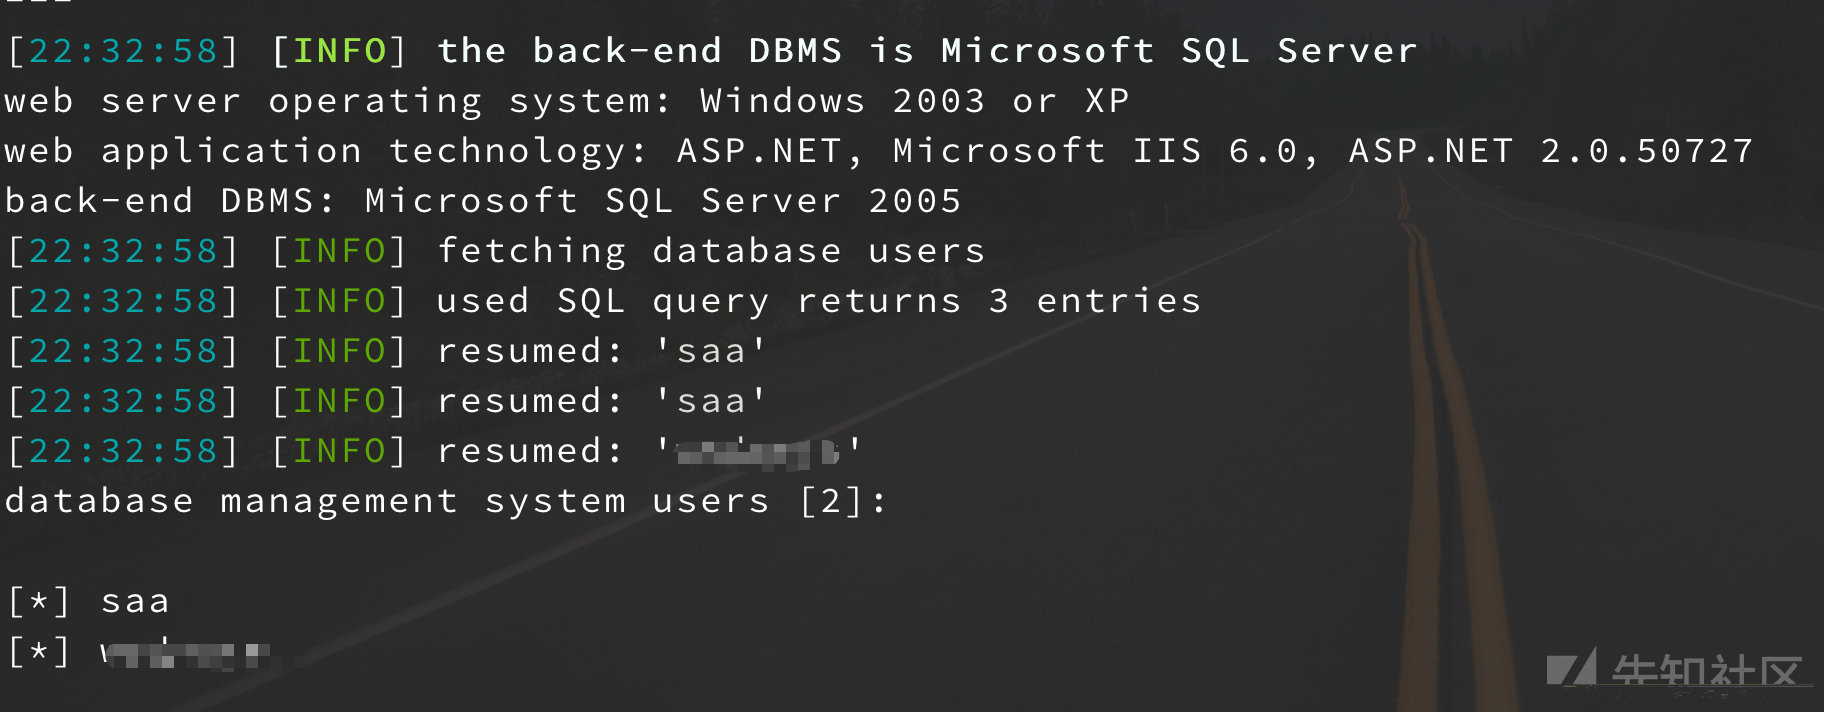Click the first resumed 'saa' value
The width and height of the screenshot is (1824, 712).
point(711,350)
